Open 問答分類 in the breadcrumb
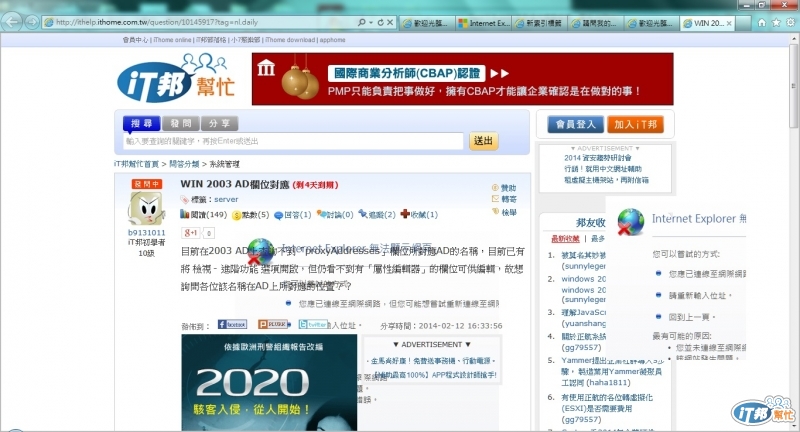Screen dimensions: 800x432 [184, 164]
